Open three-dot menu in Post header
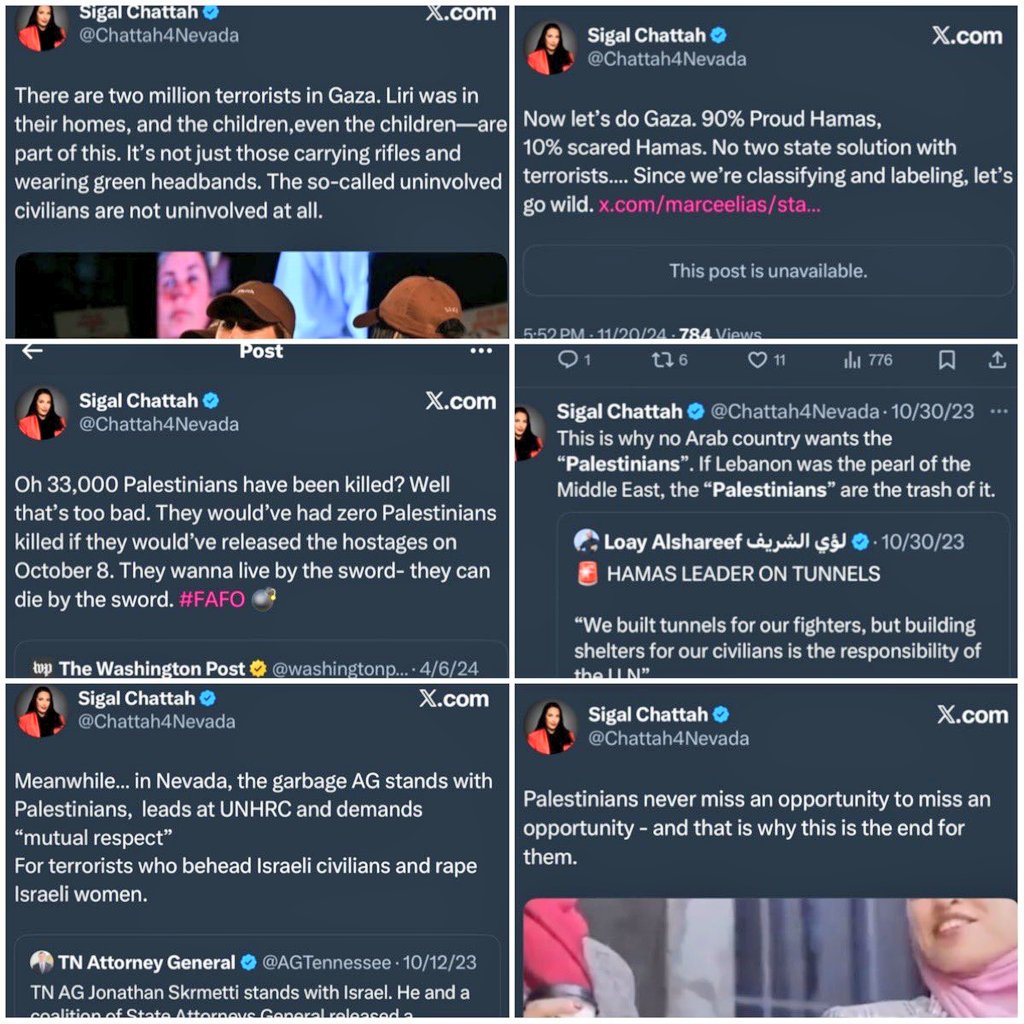1024x1024 pixels. coord(481,351)
